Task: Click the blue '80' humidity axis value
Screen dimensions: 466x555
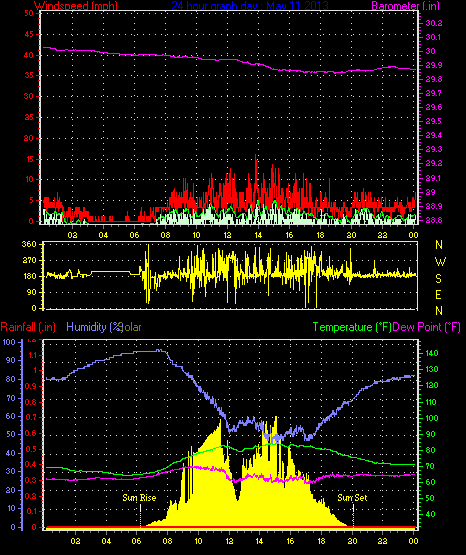Action: click(11, 379)
